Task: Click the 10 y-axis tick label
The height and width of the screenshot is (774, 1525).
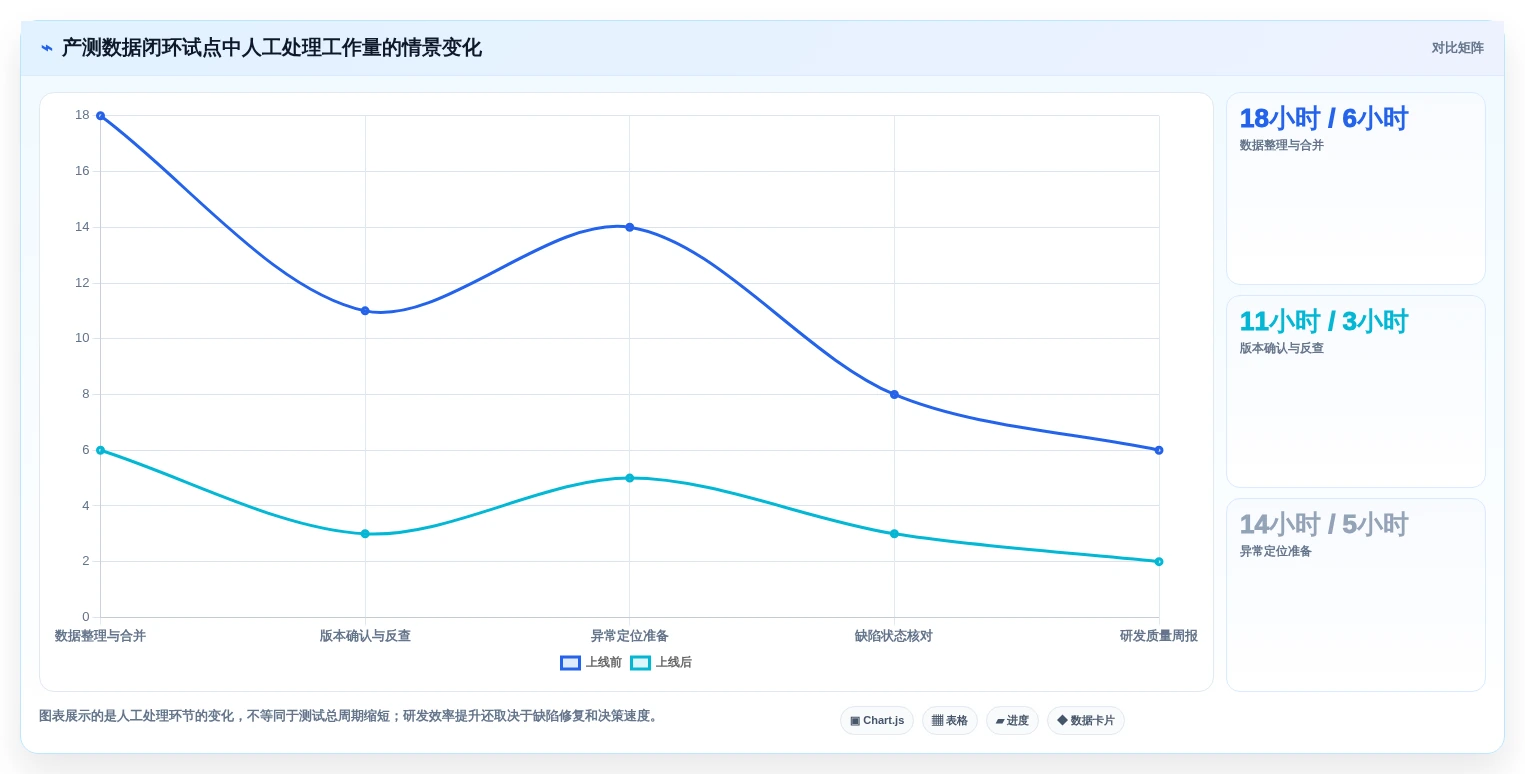Action: click(82, 338)
